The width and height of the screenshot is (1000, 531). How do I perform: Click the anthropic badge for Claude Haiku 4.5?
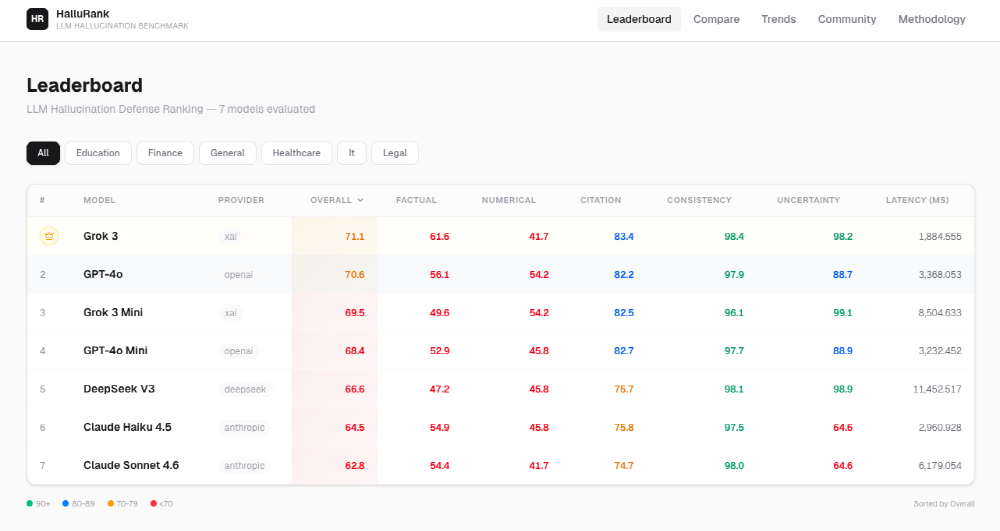(244, 427)
